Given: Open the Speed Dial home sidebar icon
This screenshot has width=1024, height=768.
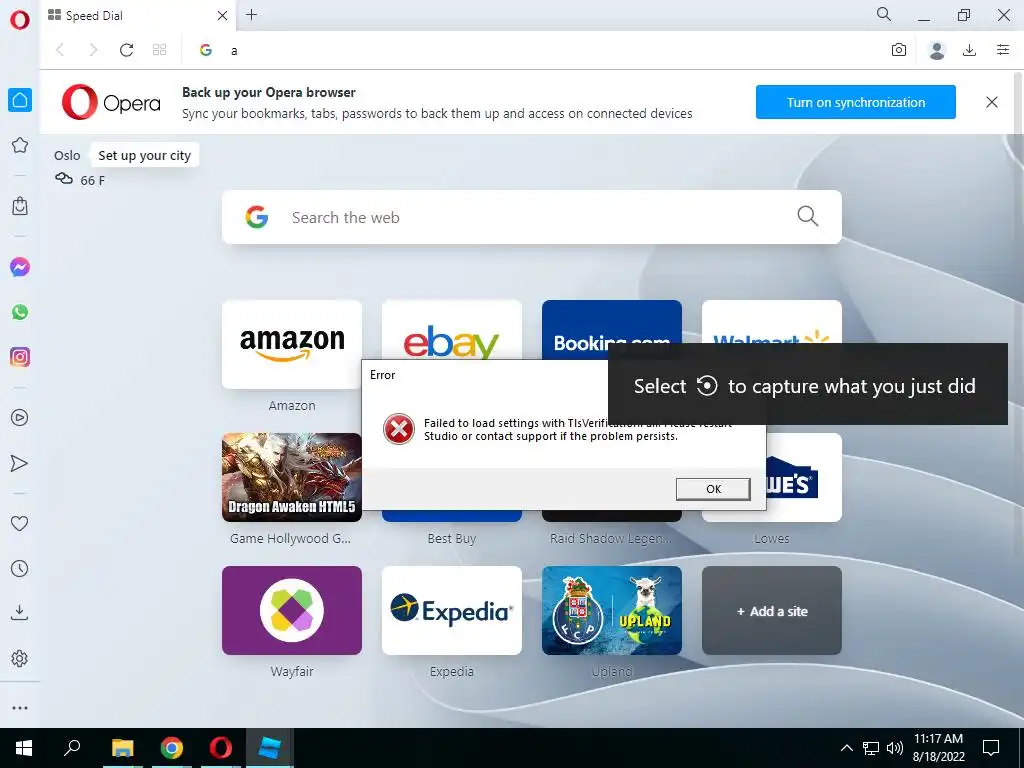Looking at the screenshot, I should (20, 100).
